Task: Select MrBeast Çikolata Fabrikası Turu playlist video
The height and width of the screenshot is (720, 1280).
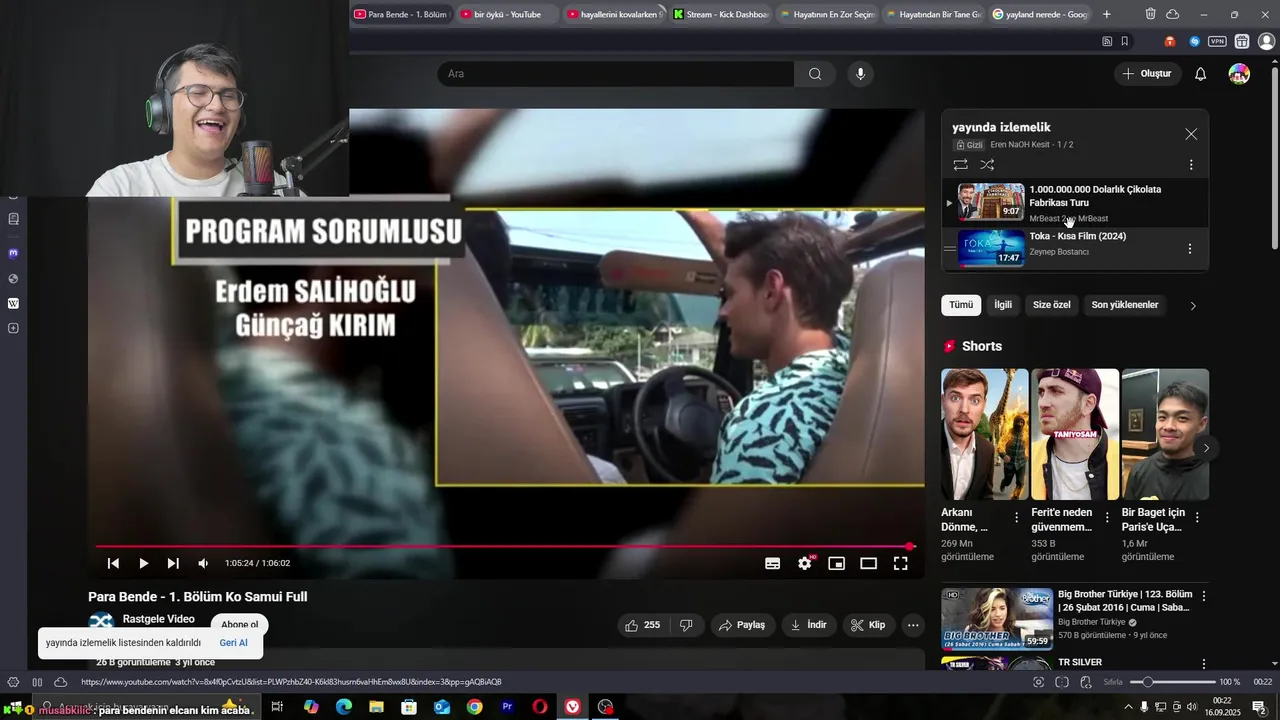Action: coord(1075,202)
